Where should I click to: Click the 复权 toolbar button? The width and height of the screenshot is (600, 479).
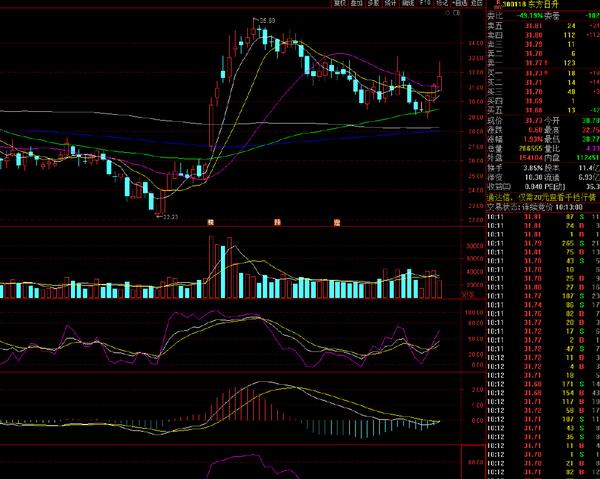(x=340, y=3)
